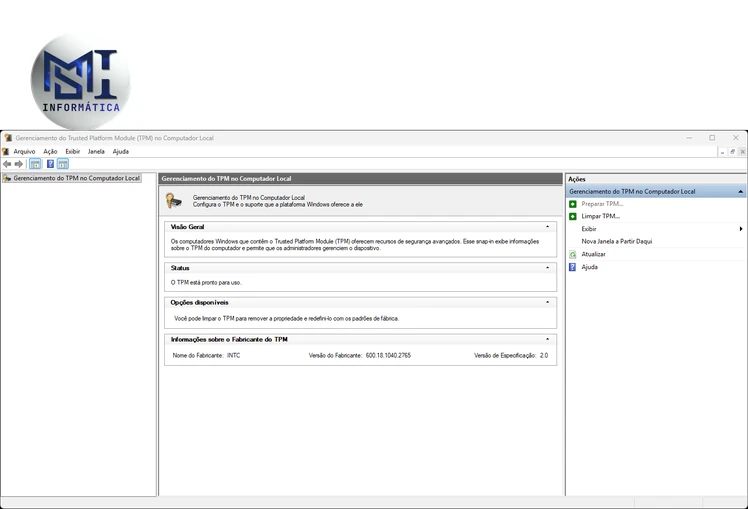Close the inner MDI child window
748x509 pixels.
(x=742, y=152)
